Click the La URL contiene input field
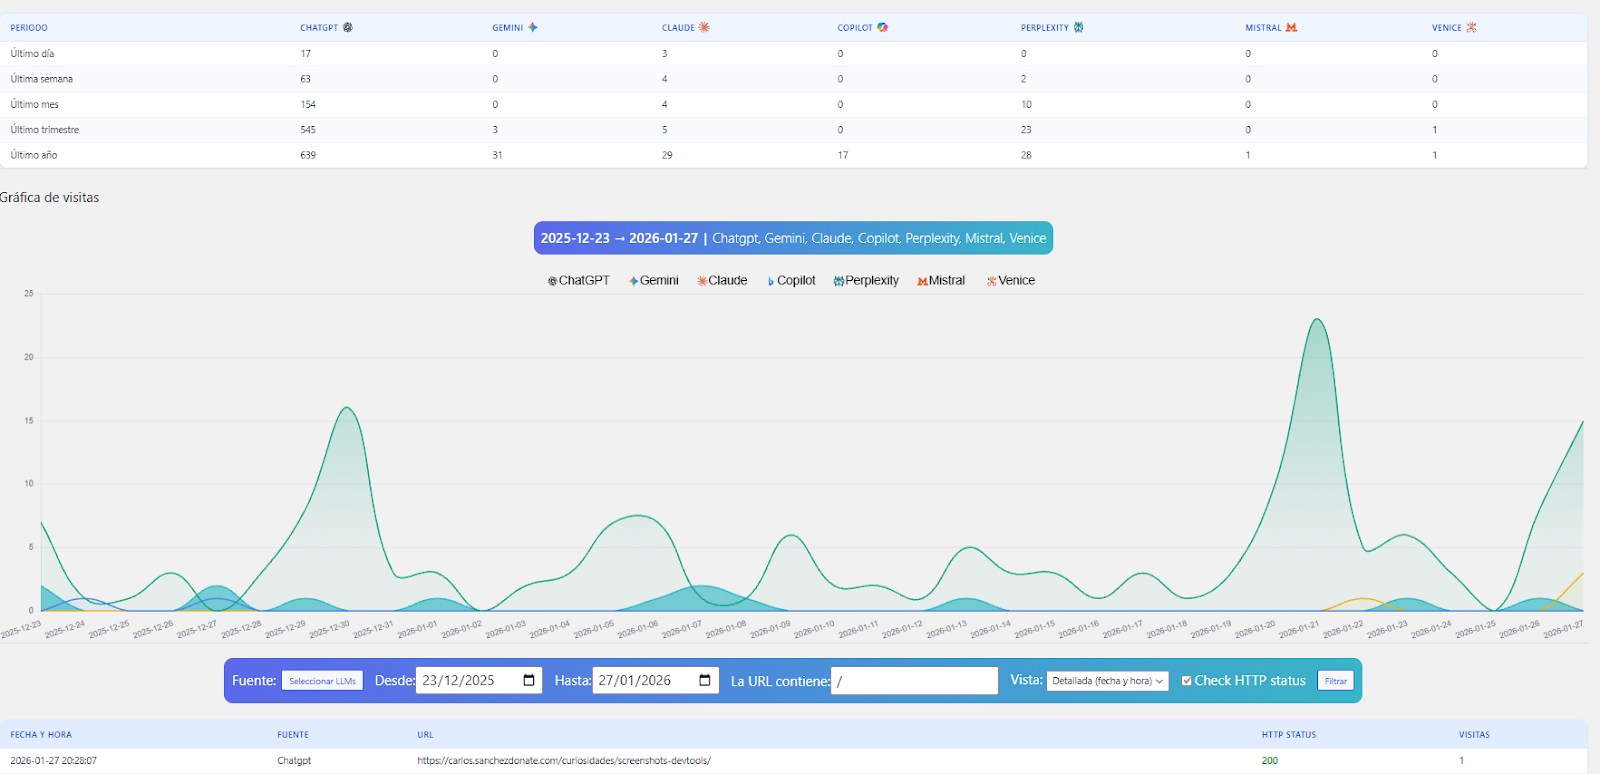This screenshot has height=774, width=1600. pyautogui.click(x=914, y=681)
